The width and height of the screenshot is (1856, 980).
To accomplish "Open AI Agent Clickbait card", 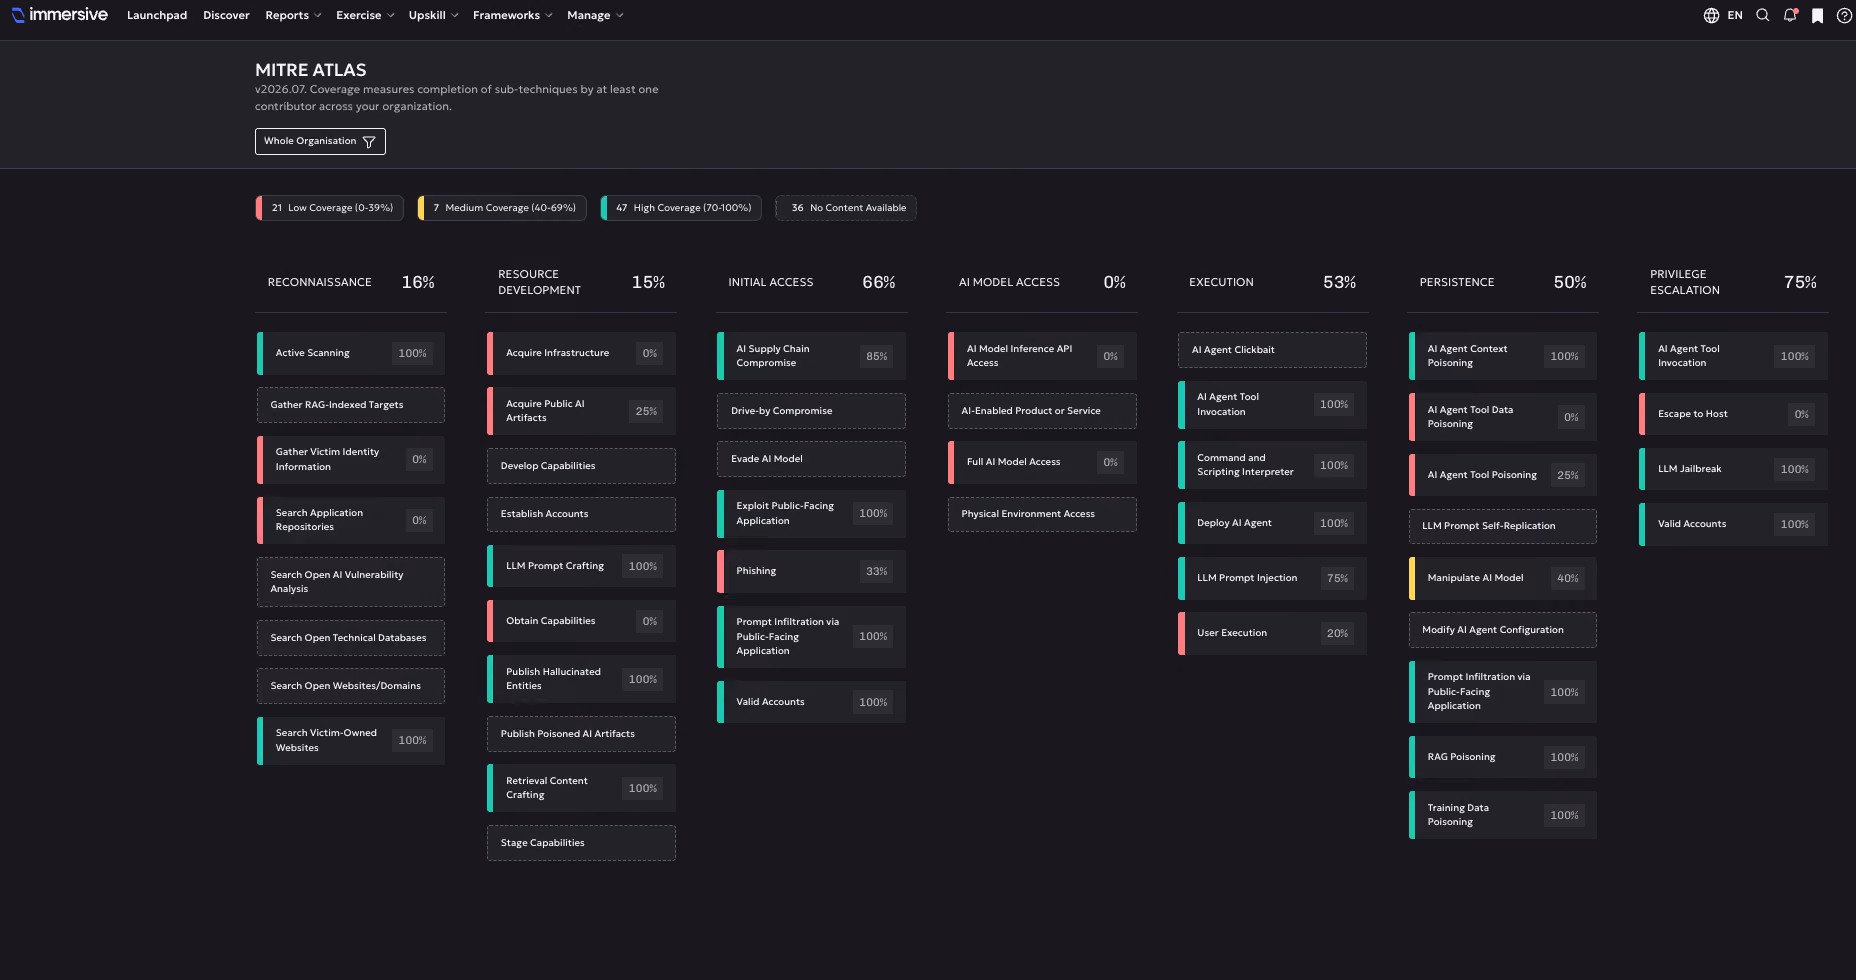I will tap(1272, 350).
